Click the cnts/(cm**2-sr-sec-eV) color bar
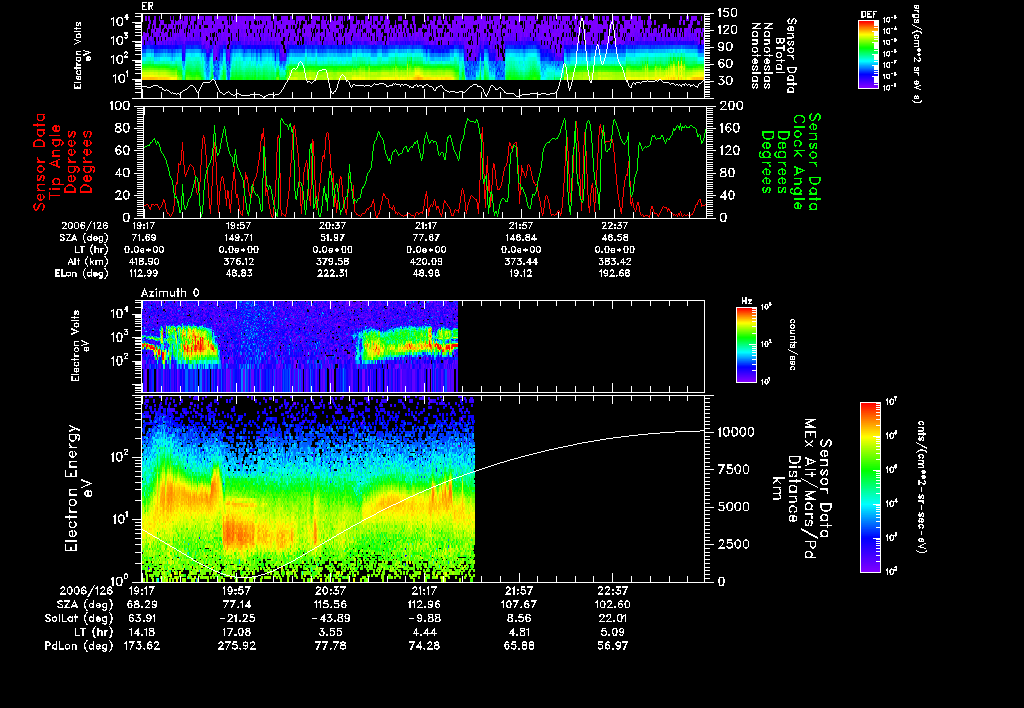This screenshot has width=1024, height=708. 870,487
